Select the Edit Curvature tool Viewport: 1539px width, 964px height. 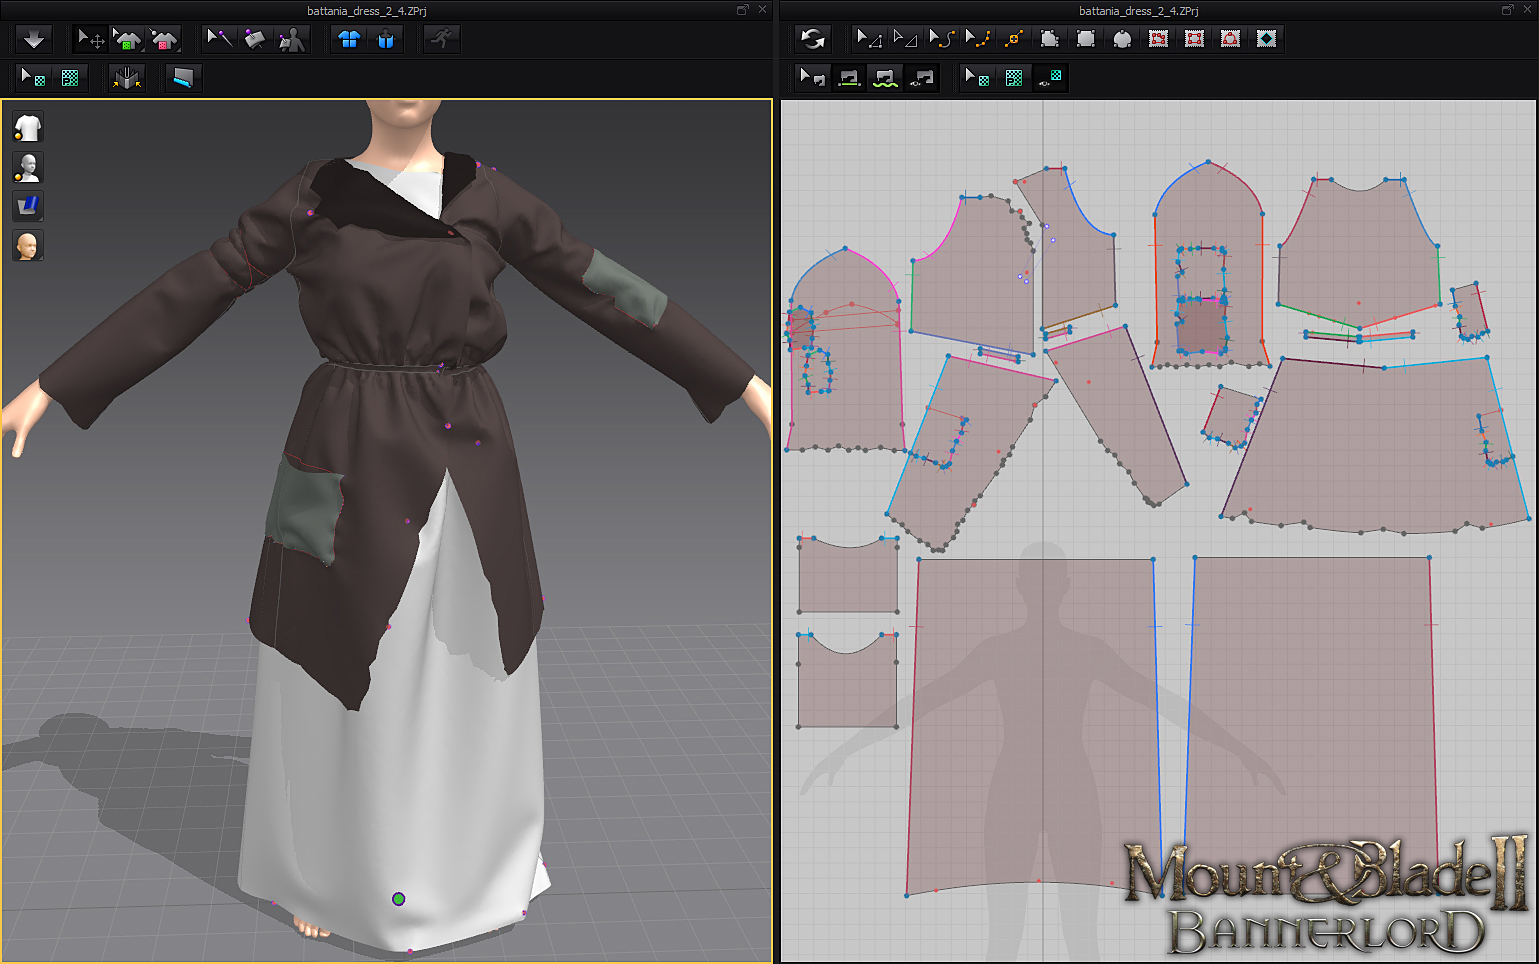pyautogui.click(x=942, y=39)
